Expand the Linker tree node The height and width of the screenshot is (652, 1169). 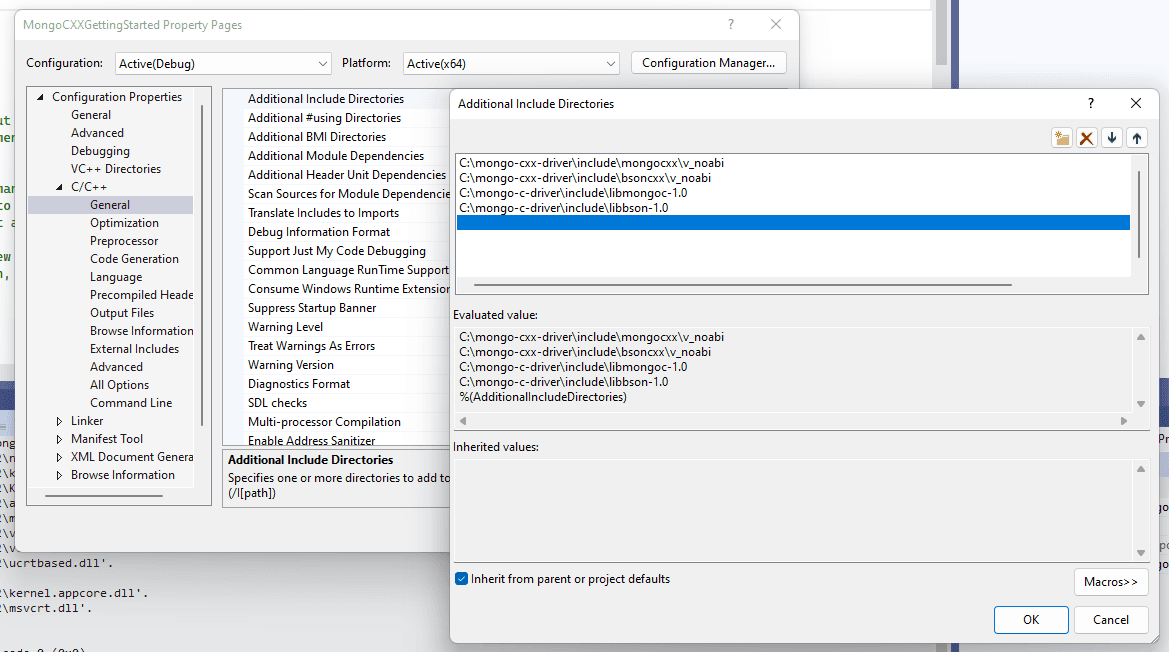click(x=59, y=421)
